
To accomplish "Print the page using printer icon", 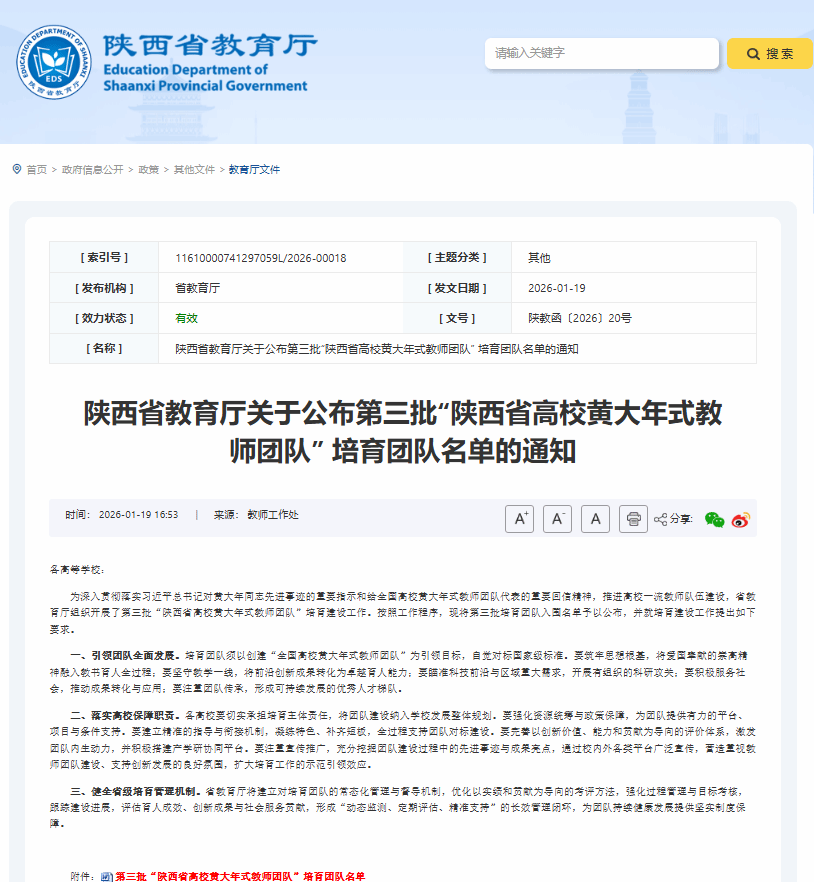I will (x=633, y=518).
